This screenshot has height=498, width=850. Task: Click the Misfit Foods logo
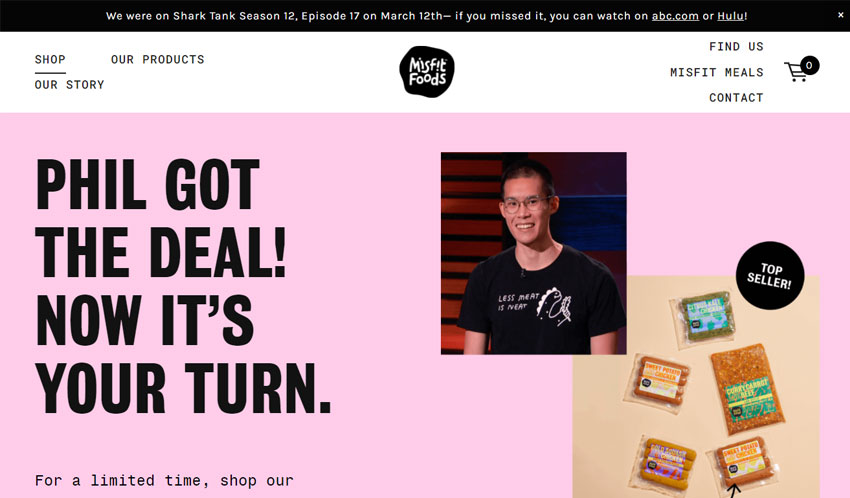click(x=427, y=72)
